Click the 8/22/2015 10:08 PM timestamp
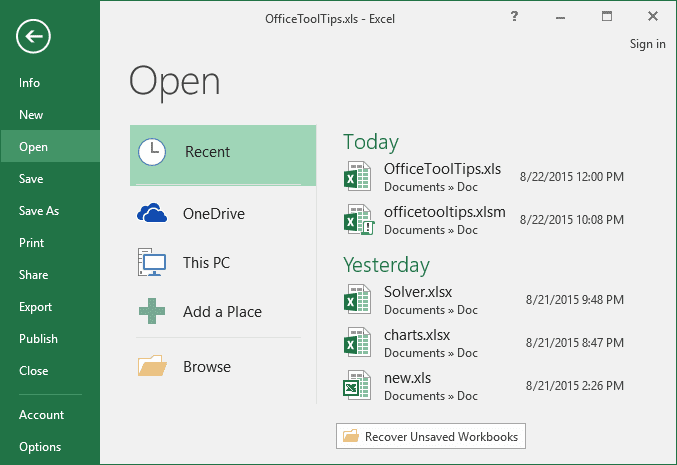 (572, 220)
